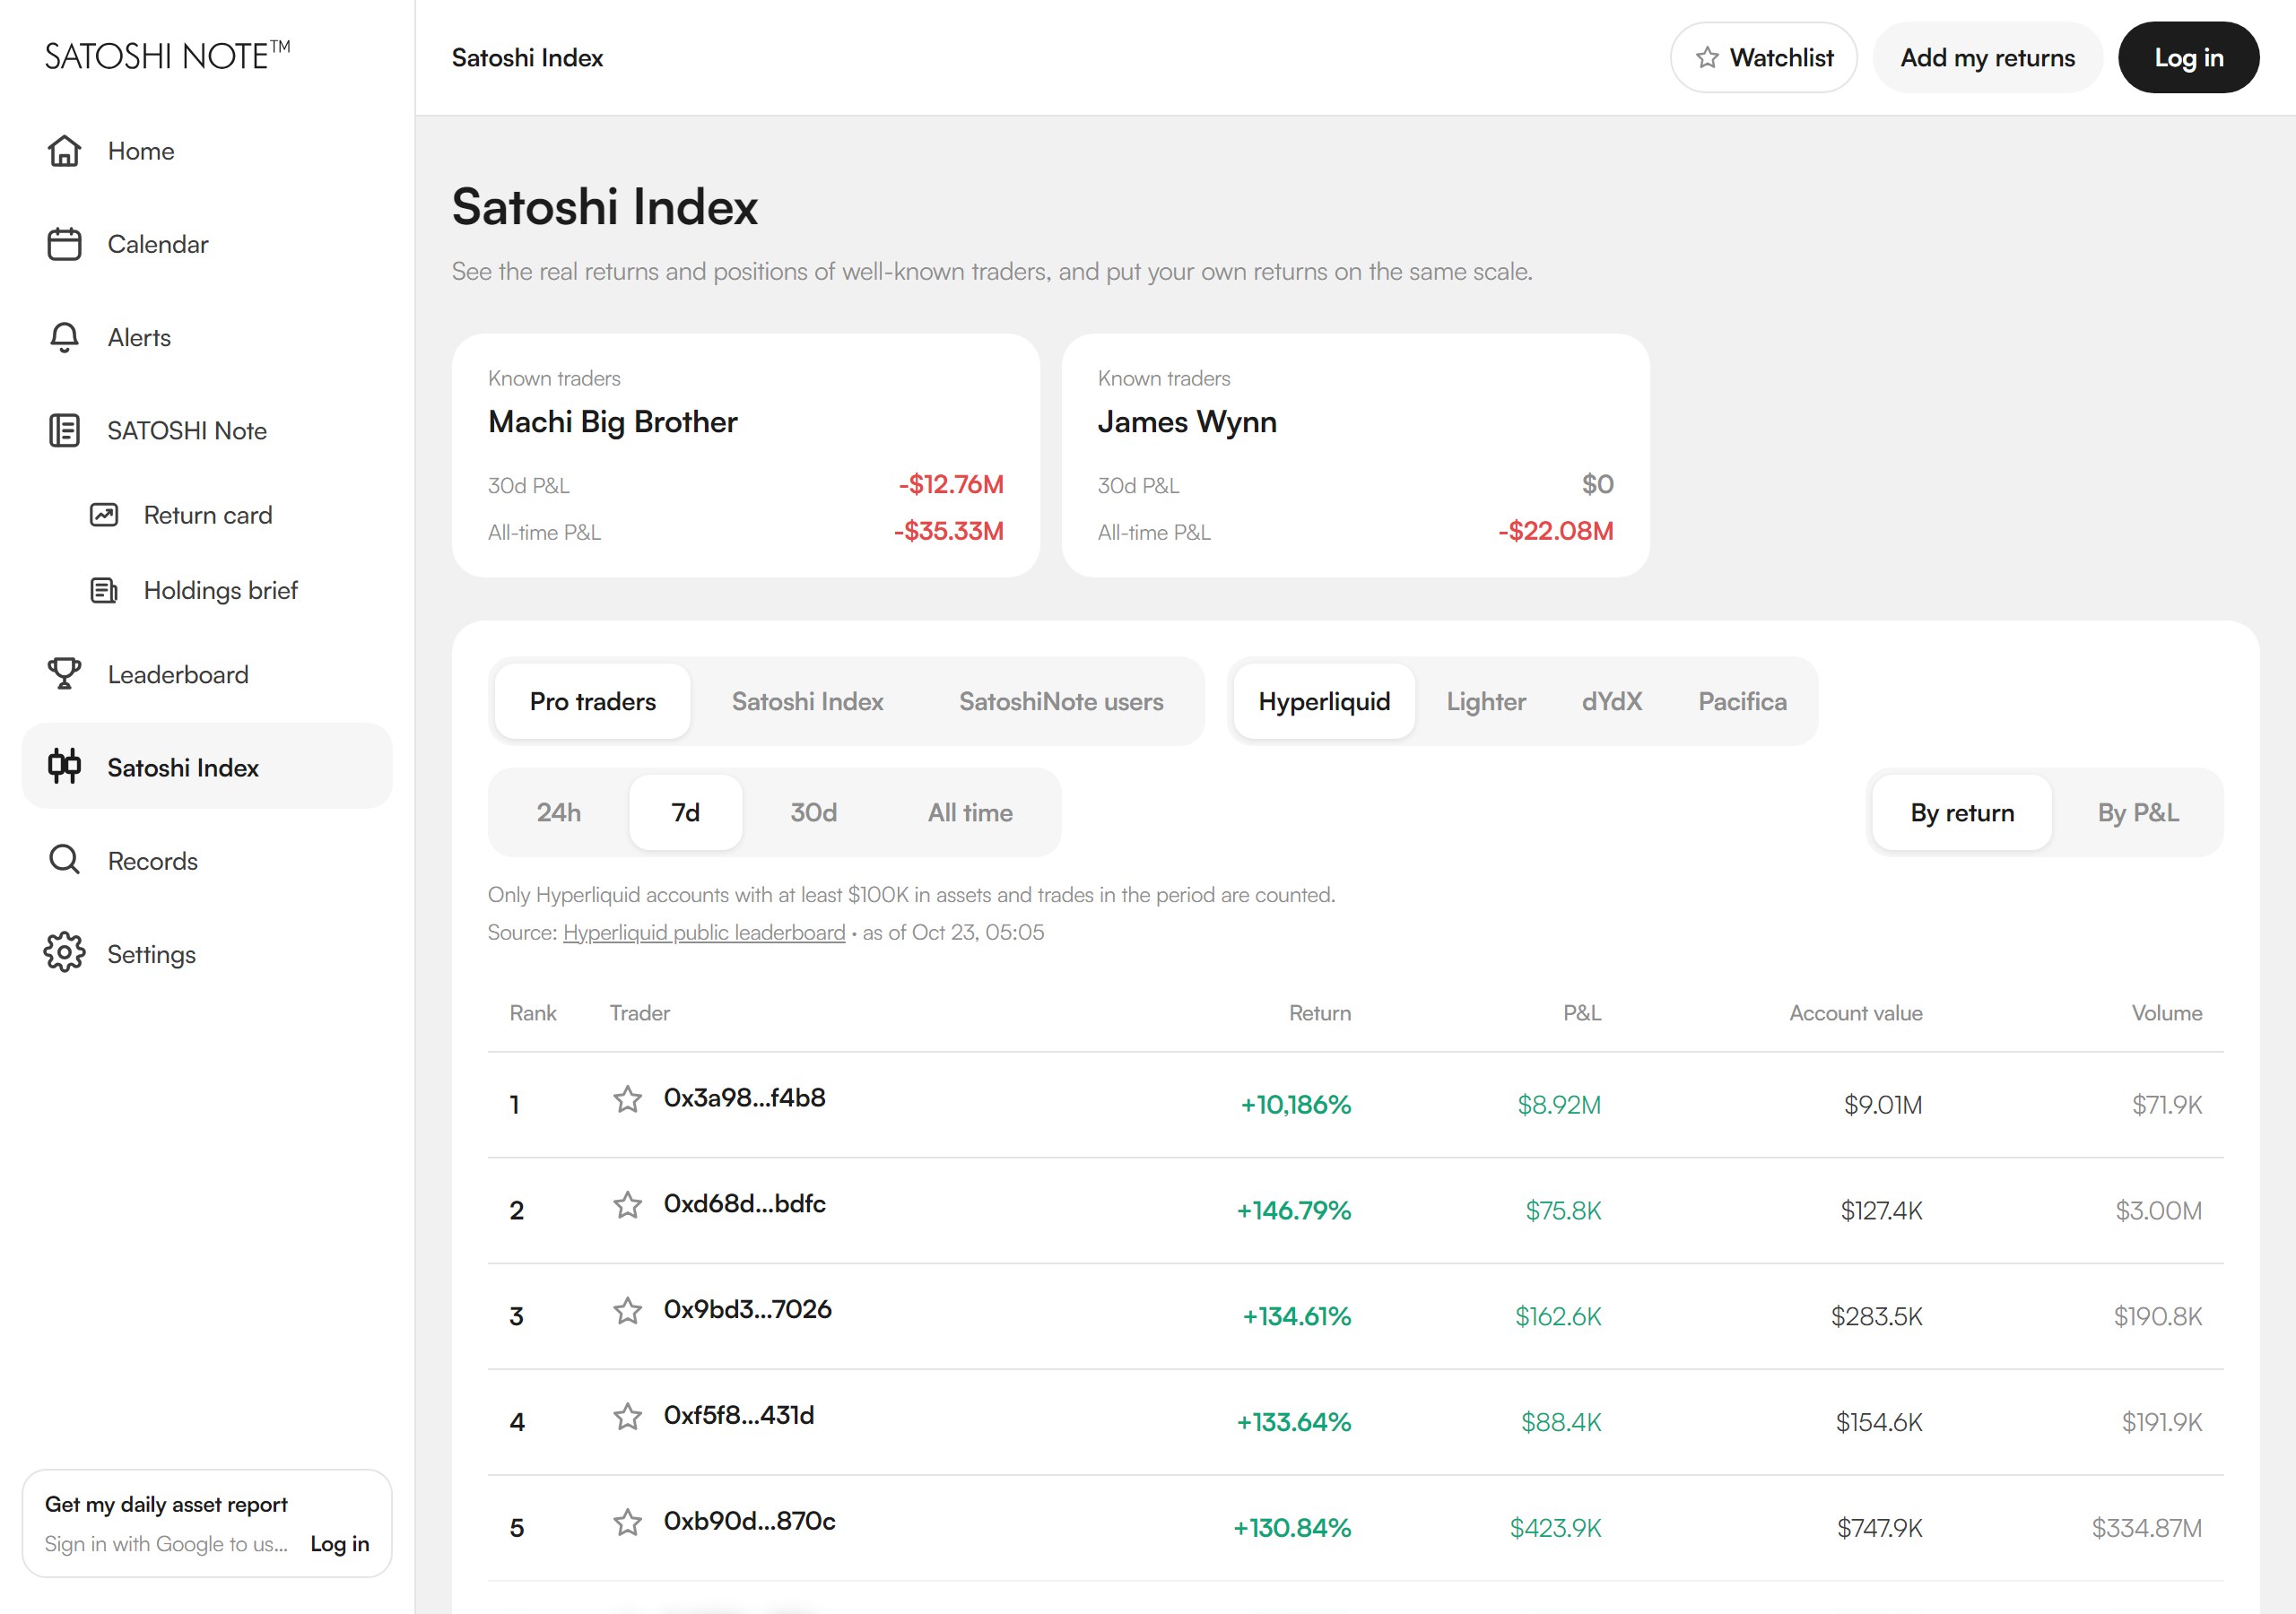Screen dimensions: 2296x1614
Task: Click the Alerts bell icon
Action: point(64,337)
